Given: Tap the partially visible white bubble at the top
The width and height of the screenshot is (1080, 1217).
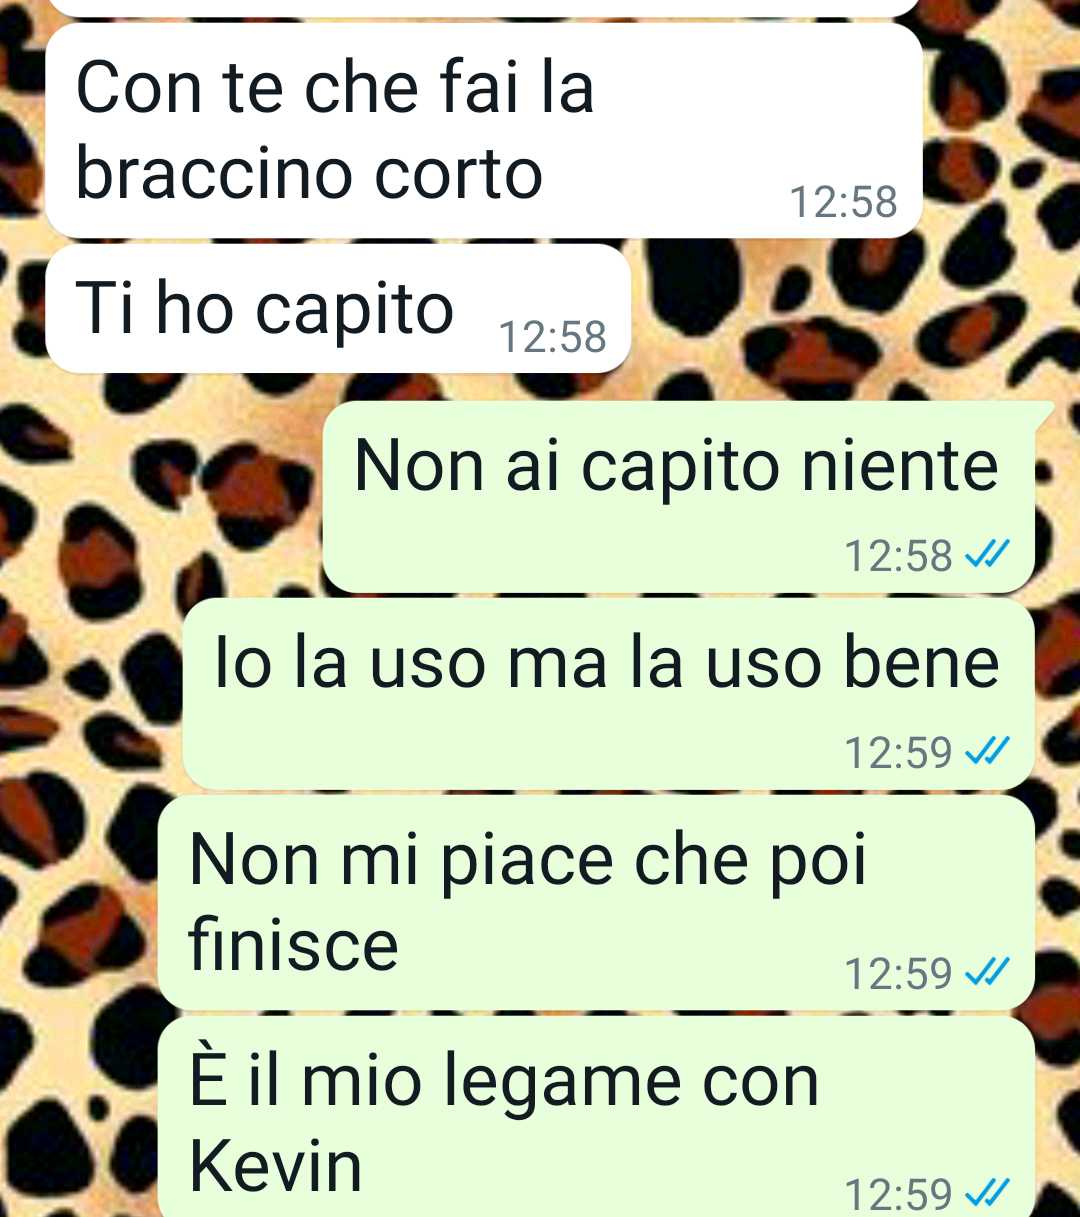Looking at the screenshot, I should [484, 7].
